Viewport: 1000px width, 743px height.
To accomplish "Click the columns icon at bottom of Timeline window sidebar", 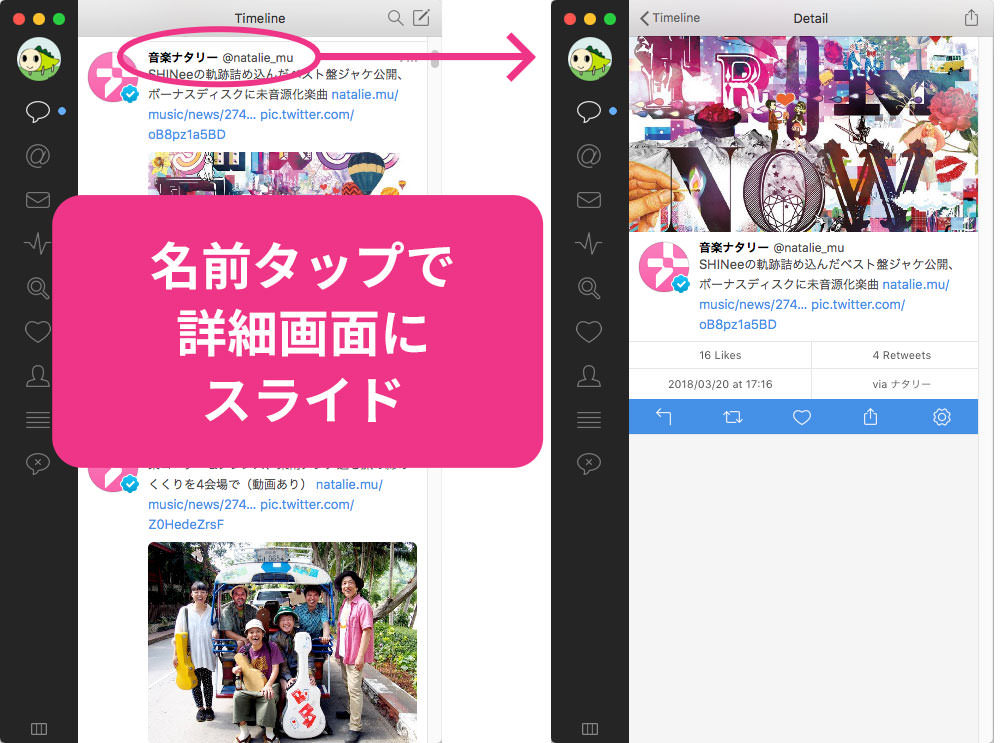I will point(39,728).
